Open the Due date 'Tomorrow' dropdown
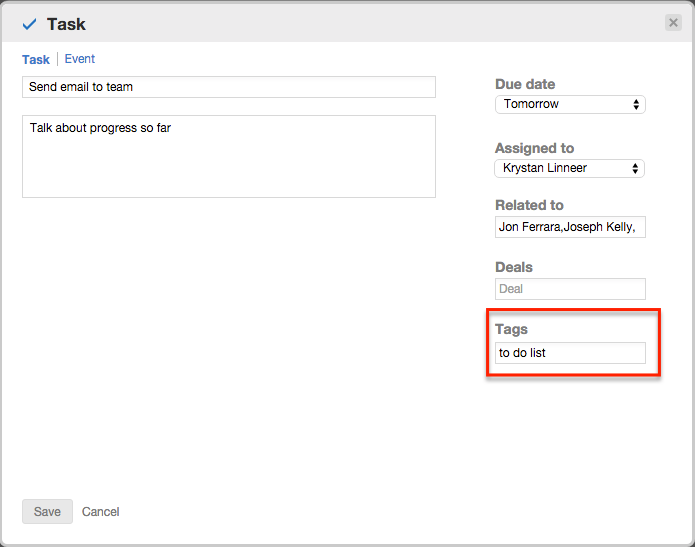 (x=570, y=104)
